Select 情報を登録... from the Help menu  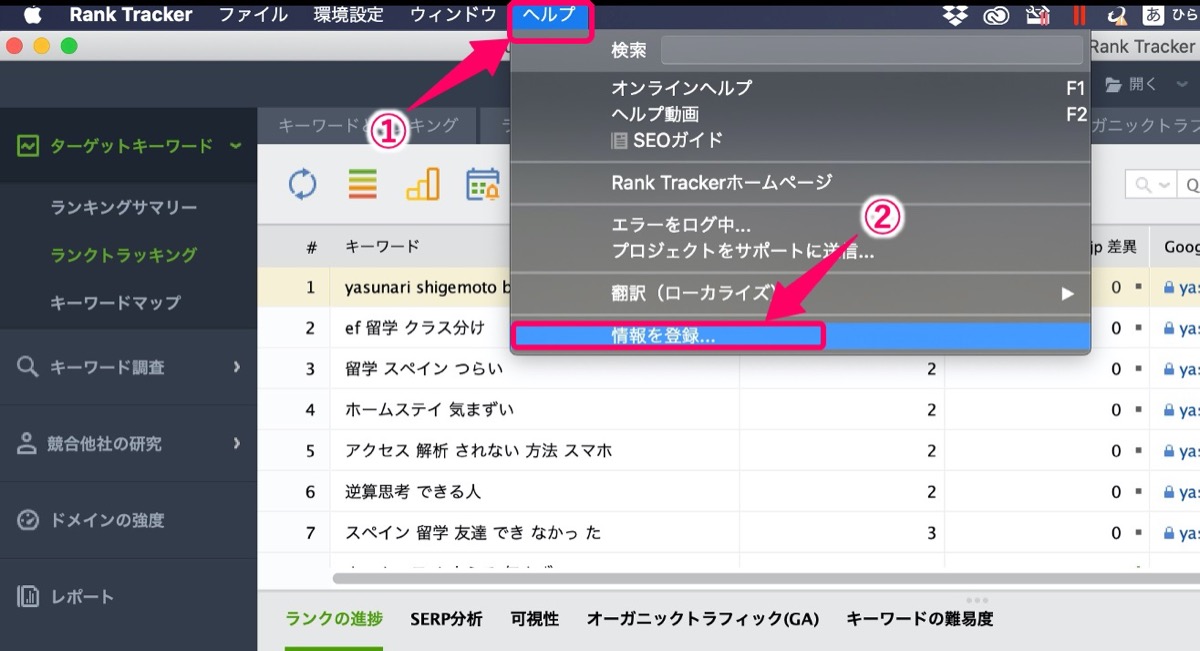click(800, 337)
